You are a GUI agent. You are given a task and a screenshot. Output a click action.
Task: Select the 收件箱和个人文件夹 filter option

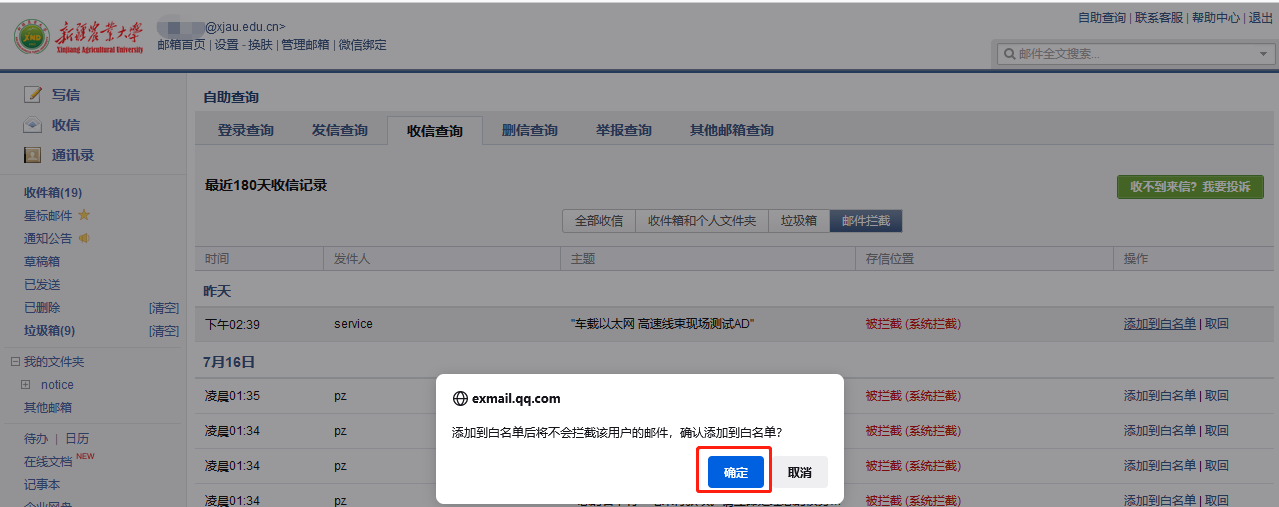click(702, 221)
